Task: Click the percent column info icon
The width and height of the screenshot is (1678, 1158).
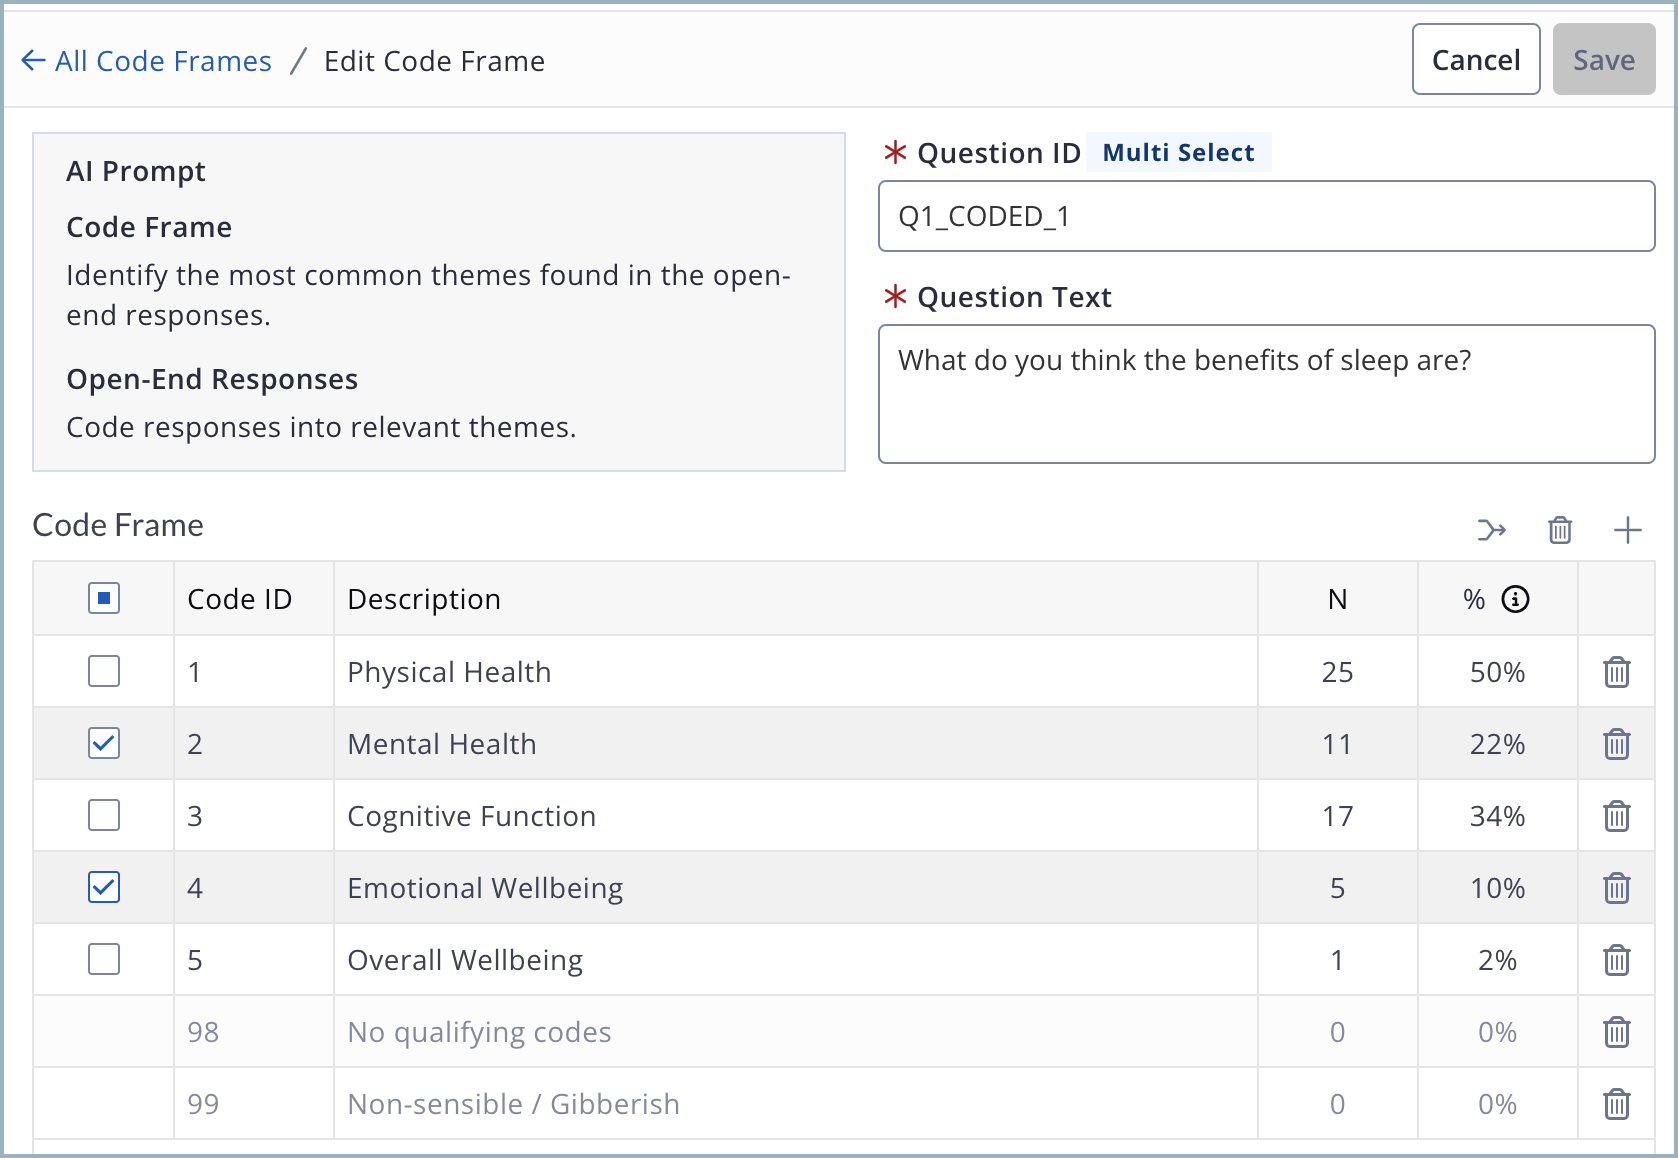Action: click(1516, 599)
